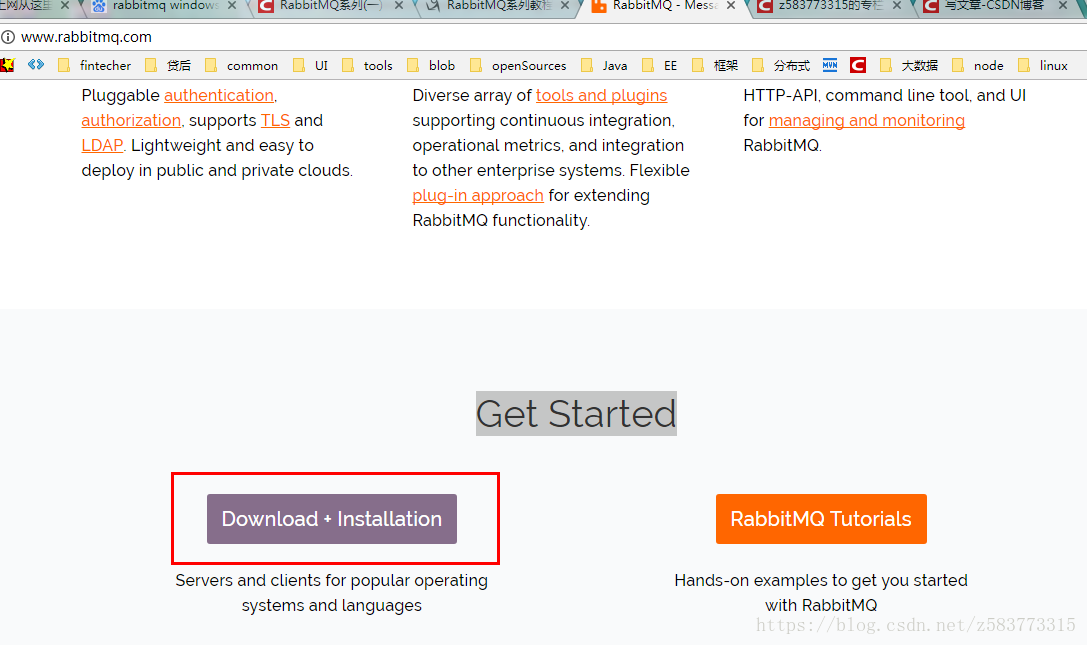Screen dimensions: 1087x645
Task: Click the MVN repository bookmark icon
Action: tap(830, 65)
